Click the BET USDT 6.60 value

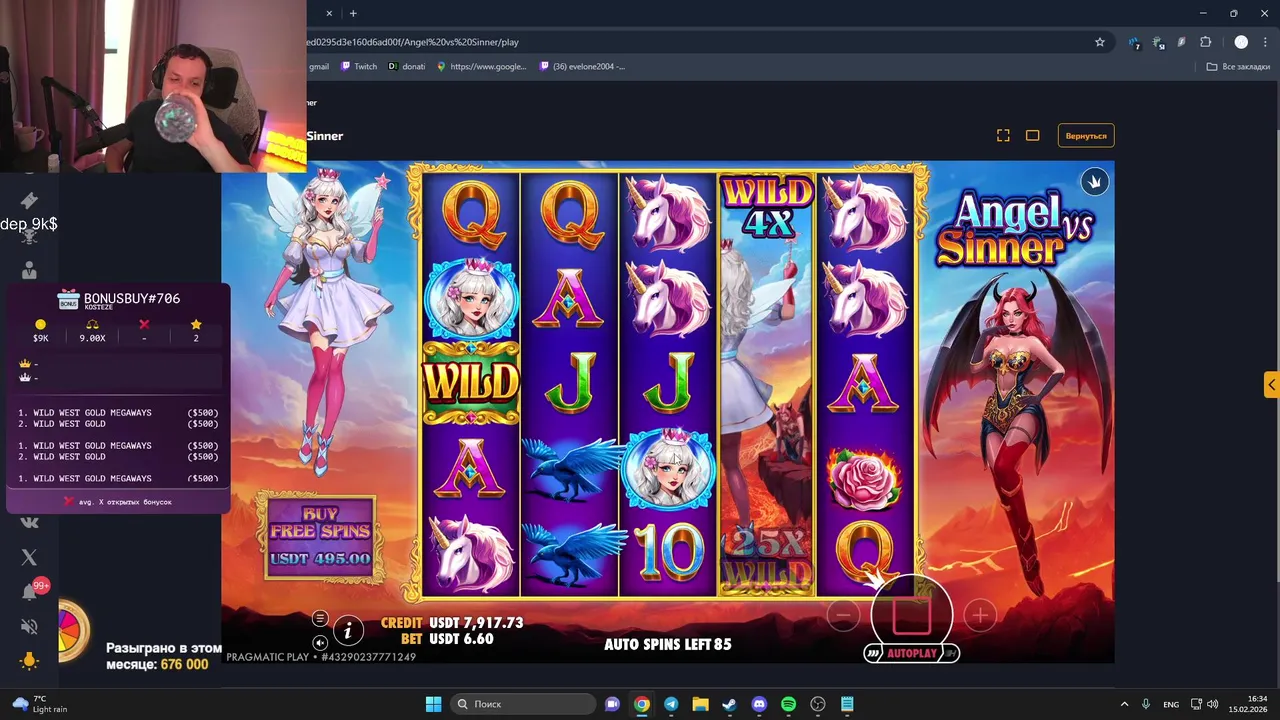tap(461, 638)
